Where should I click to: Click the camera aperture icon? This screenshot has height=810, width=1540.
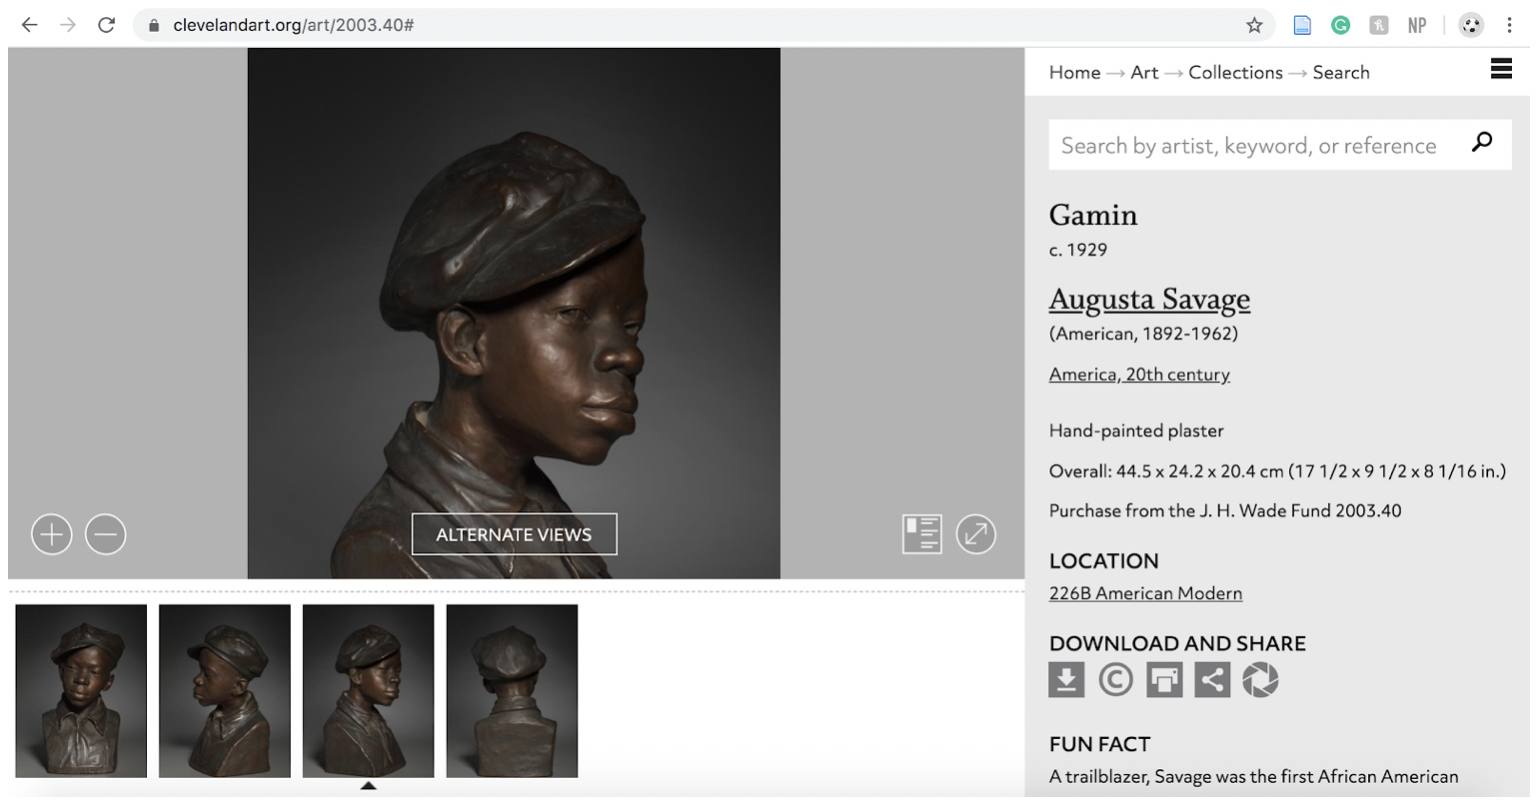(x=1260, y=680)
